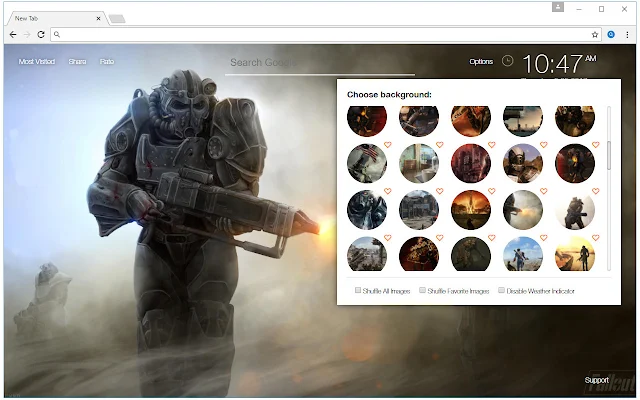Pick the city skyline over water thumbnail
This screenshot has width=640, height=400.
523,121
